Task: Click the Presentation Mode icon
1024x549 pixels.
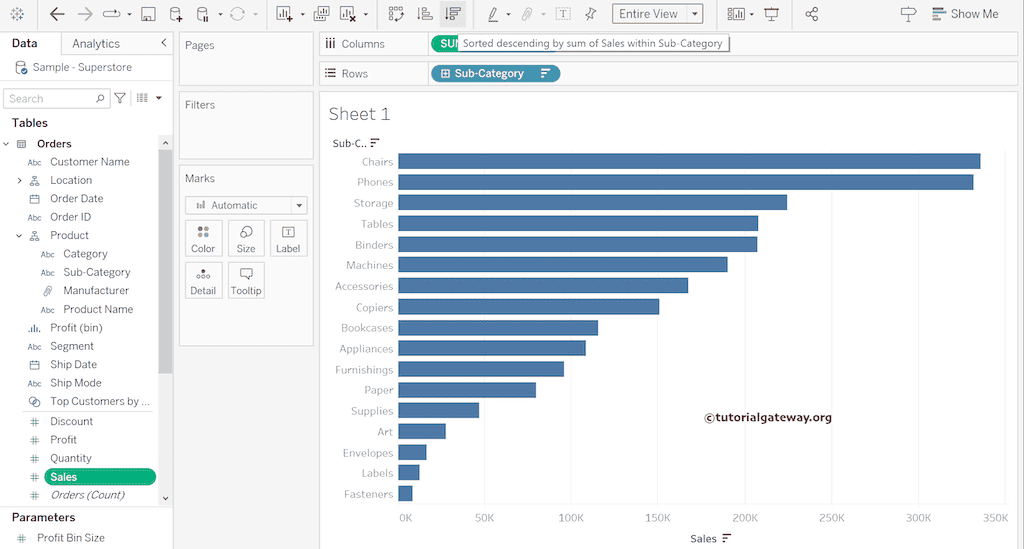Action: (x=771, y=14)
